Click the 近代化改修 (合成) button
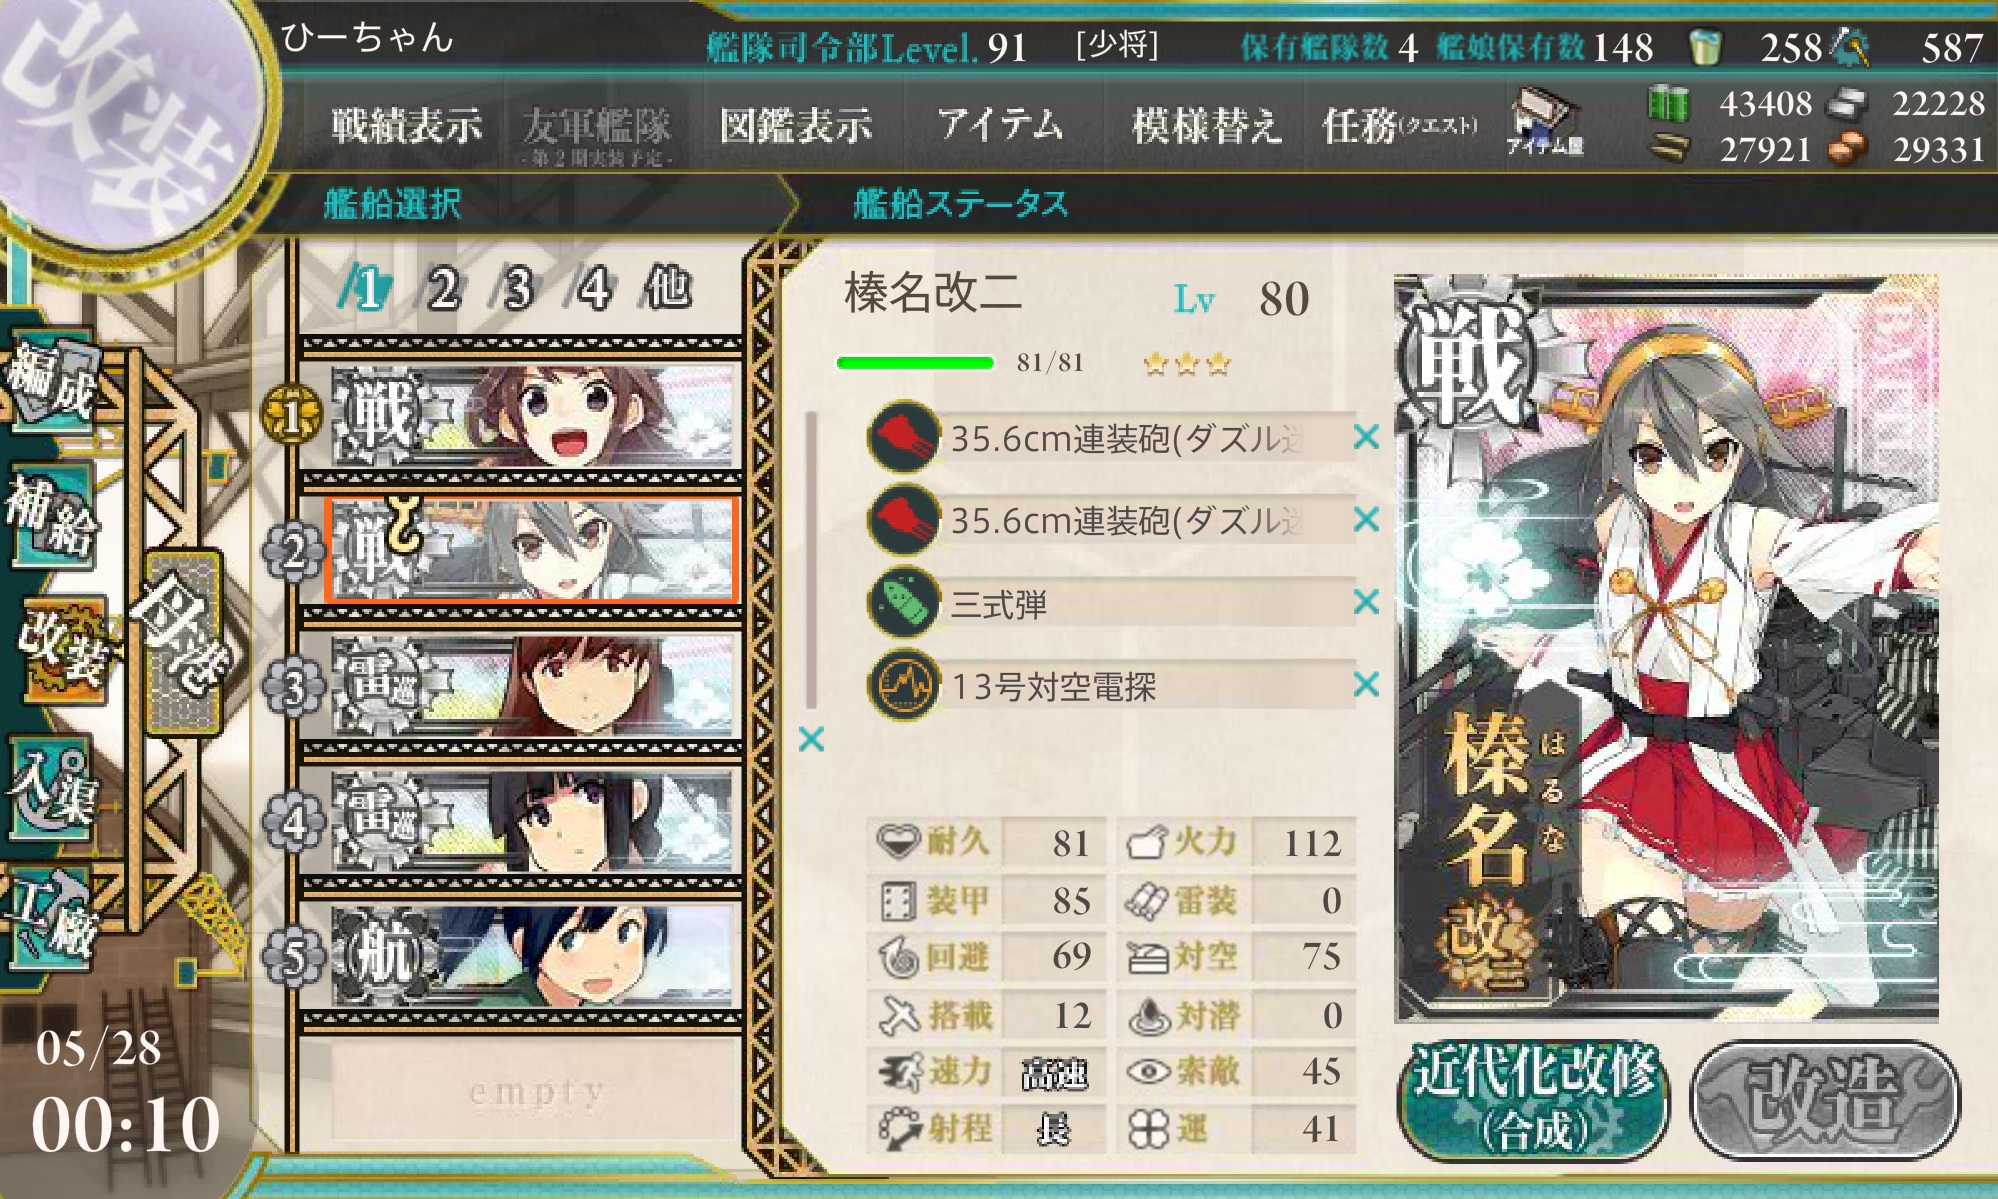This screenshot has width=1998, height=1199. [1534, 1100]
